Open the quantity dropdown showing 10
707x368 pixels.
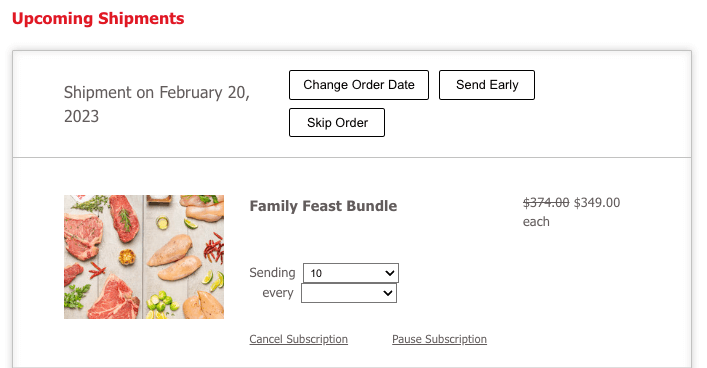[351, 273]
